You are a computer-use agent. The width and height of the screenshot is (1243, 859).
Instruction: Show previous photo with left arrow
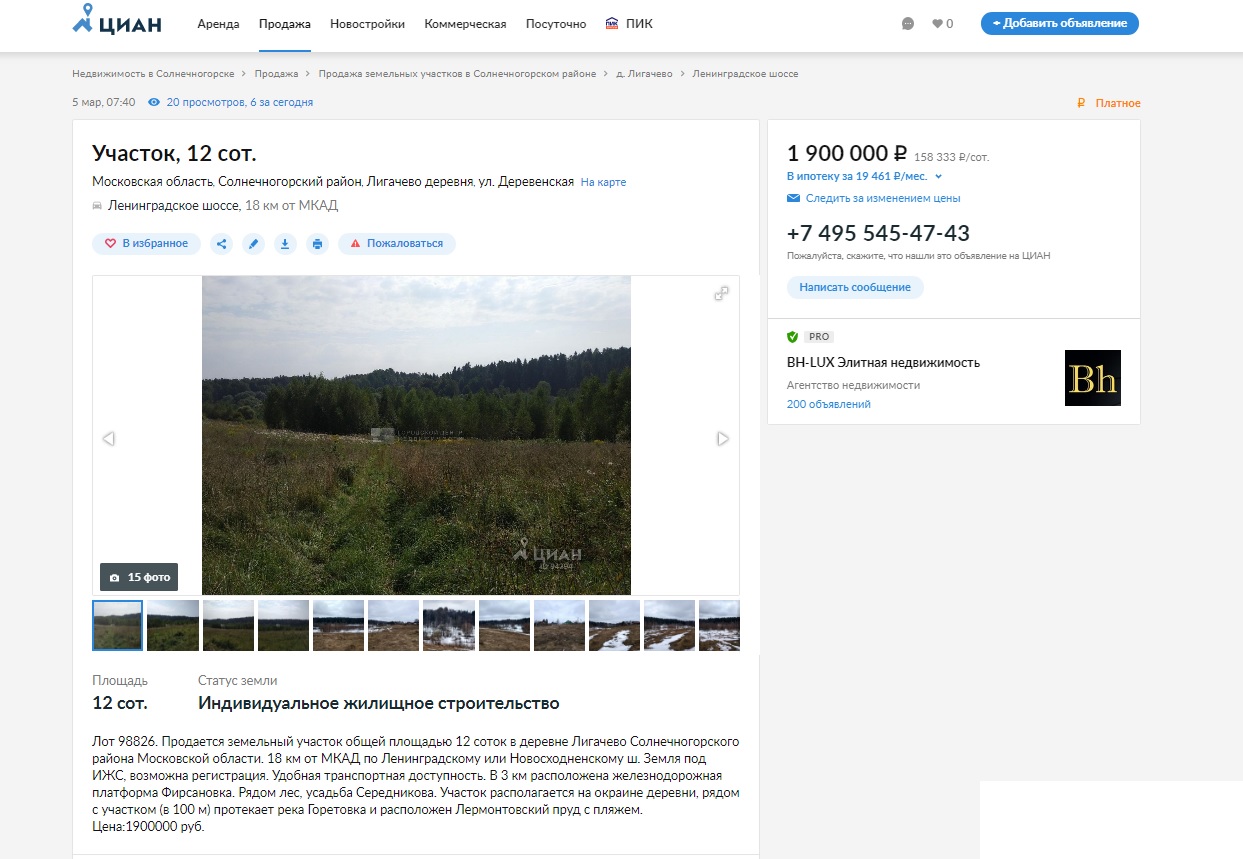coord(109,438)
